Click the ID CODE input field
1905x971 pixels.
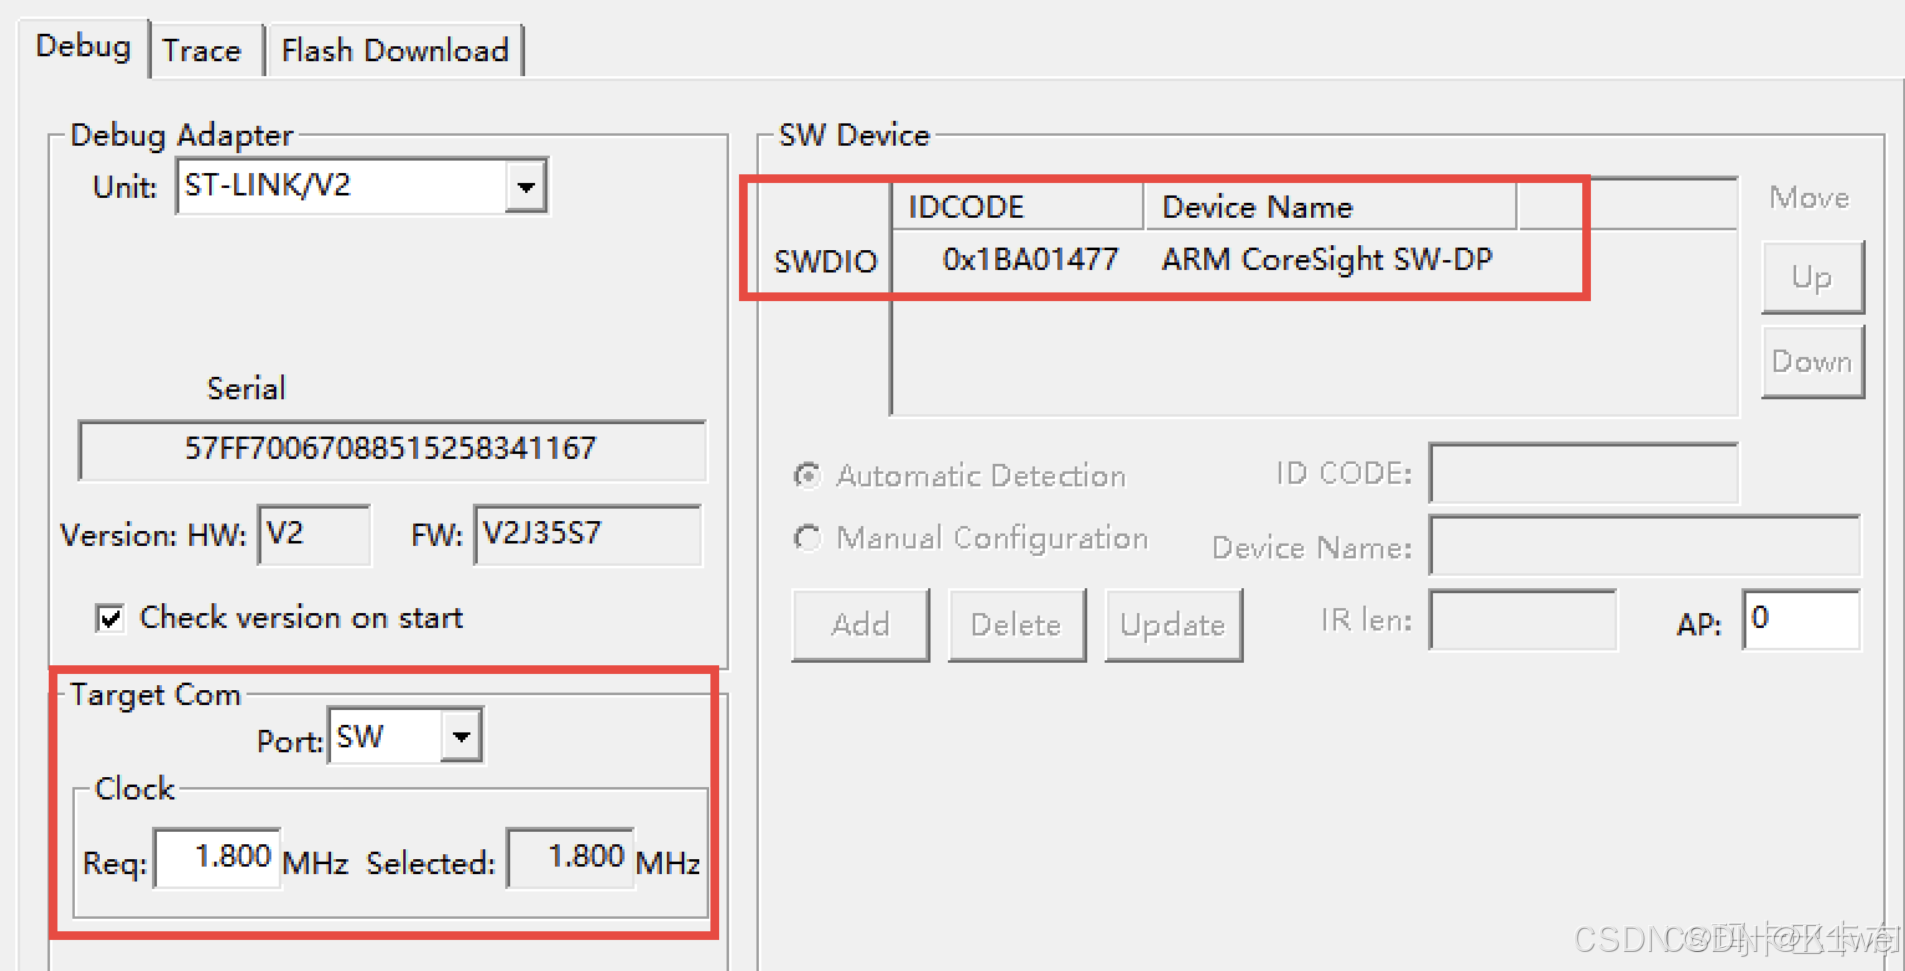[x=1583, y=473]
